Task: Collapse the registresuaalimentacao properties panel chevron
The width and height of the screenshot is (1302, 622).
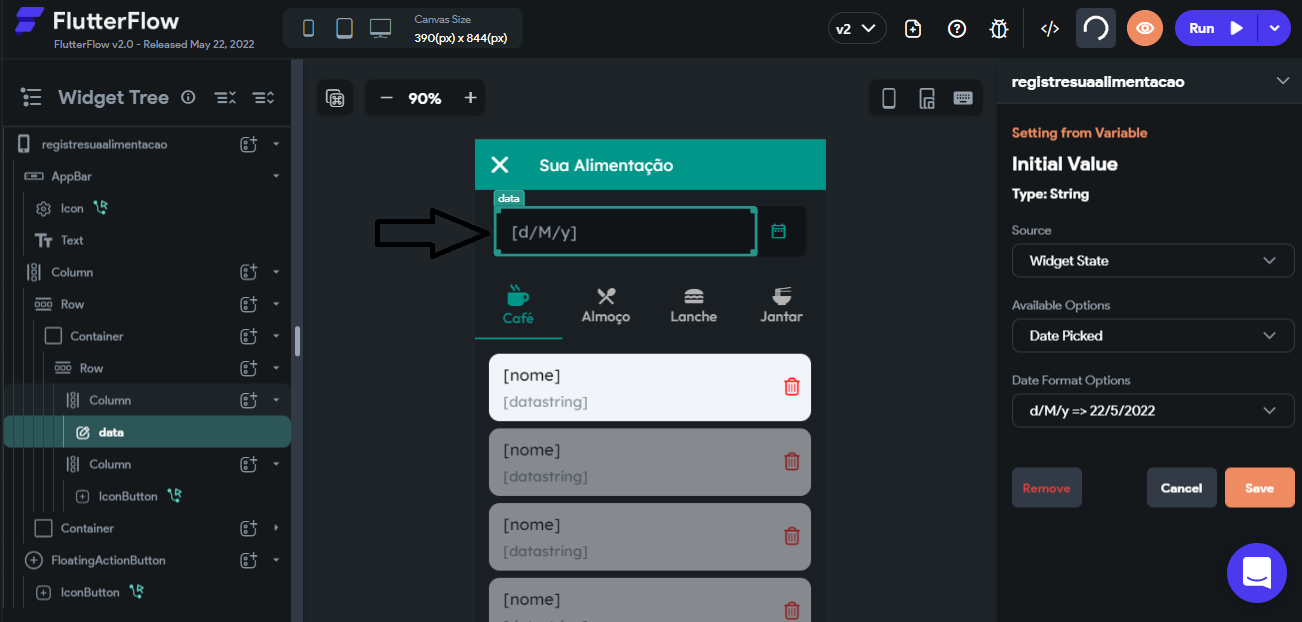Action: (x=1283, y=81)
